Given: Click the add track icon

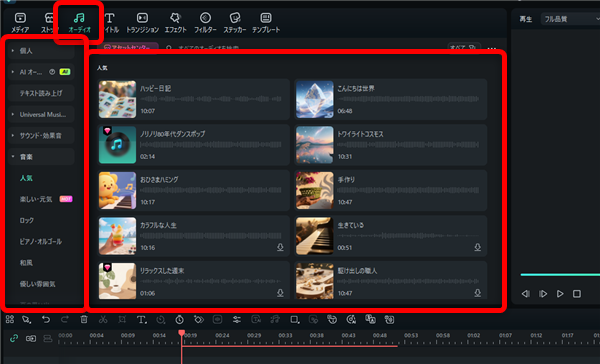Looking at the screenshot, I should [31, 338].
